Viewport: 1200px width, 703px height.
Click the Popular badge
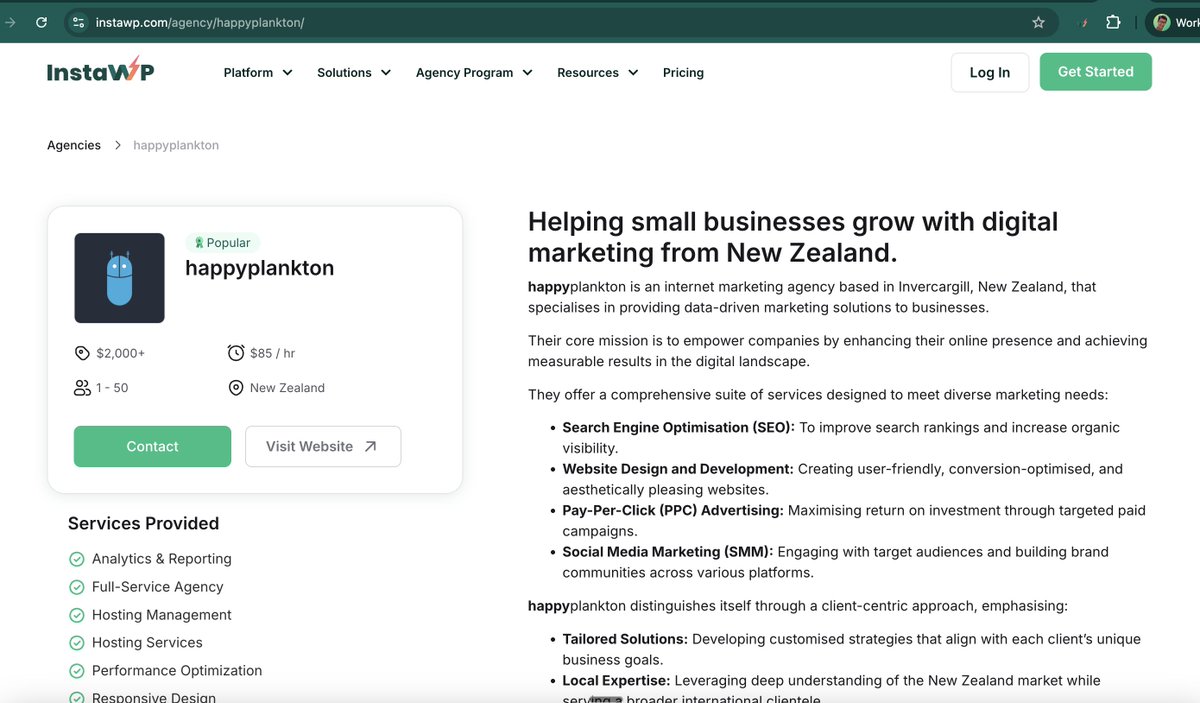223,242
